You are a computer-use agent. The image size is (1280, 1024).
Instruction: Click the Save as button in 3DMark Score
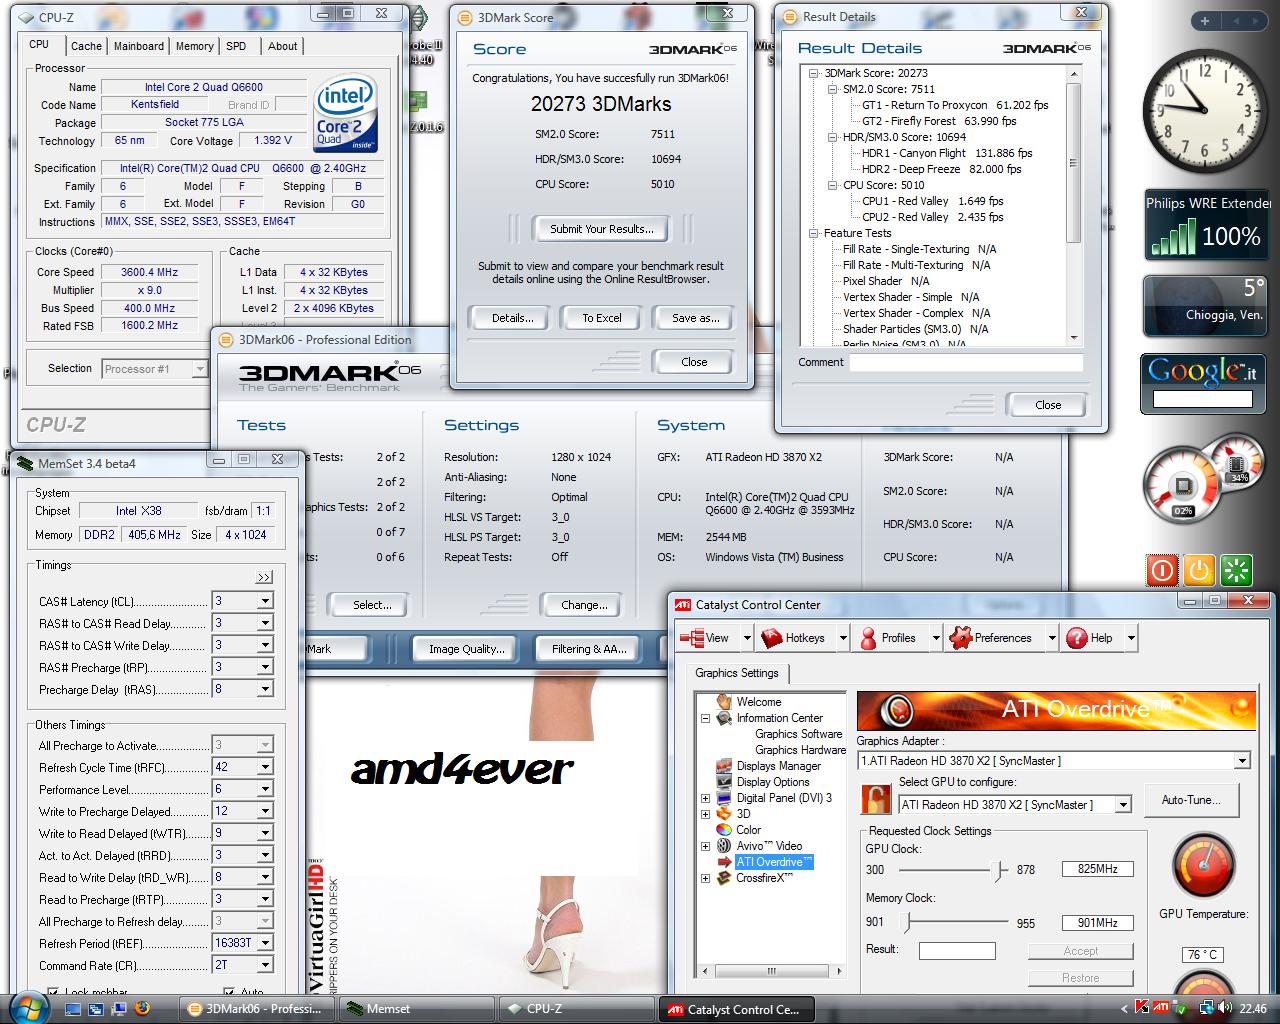pos(695,318)
